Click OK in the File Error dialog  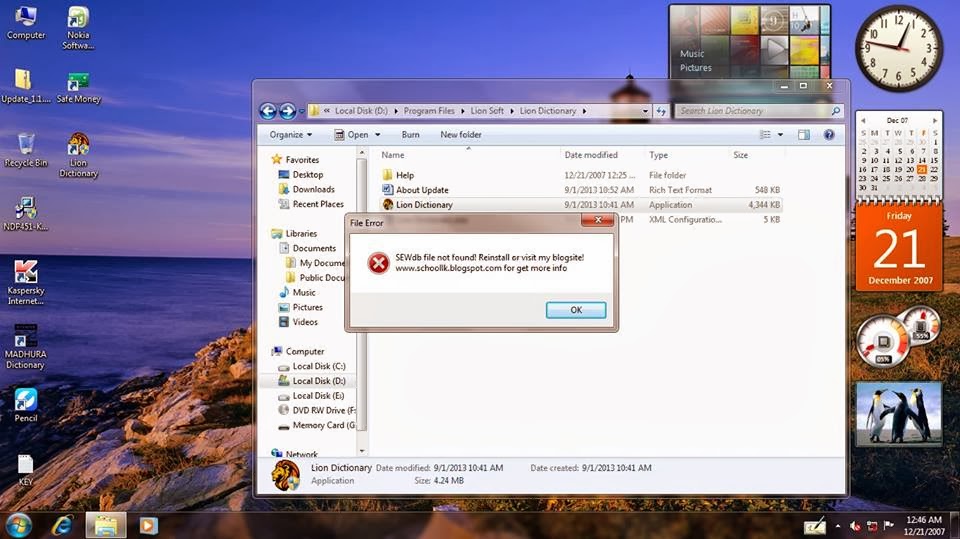tap(576, 310)
